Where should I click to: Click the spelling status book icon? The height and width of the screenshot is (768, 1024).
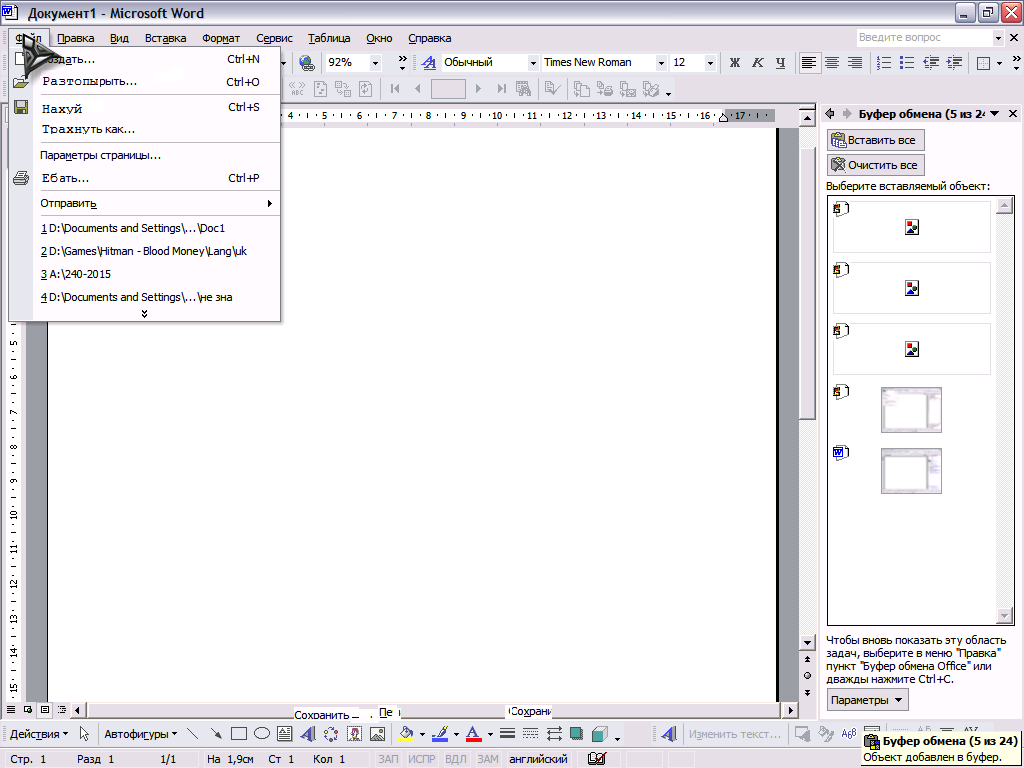click(596, 758)
